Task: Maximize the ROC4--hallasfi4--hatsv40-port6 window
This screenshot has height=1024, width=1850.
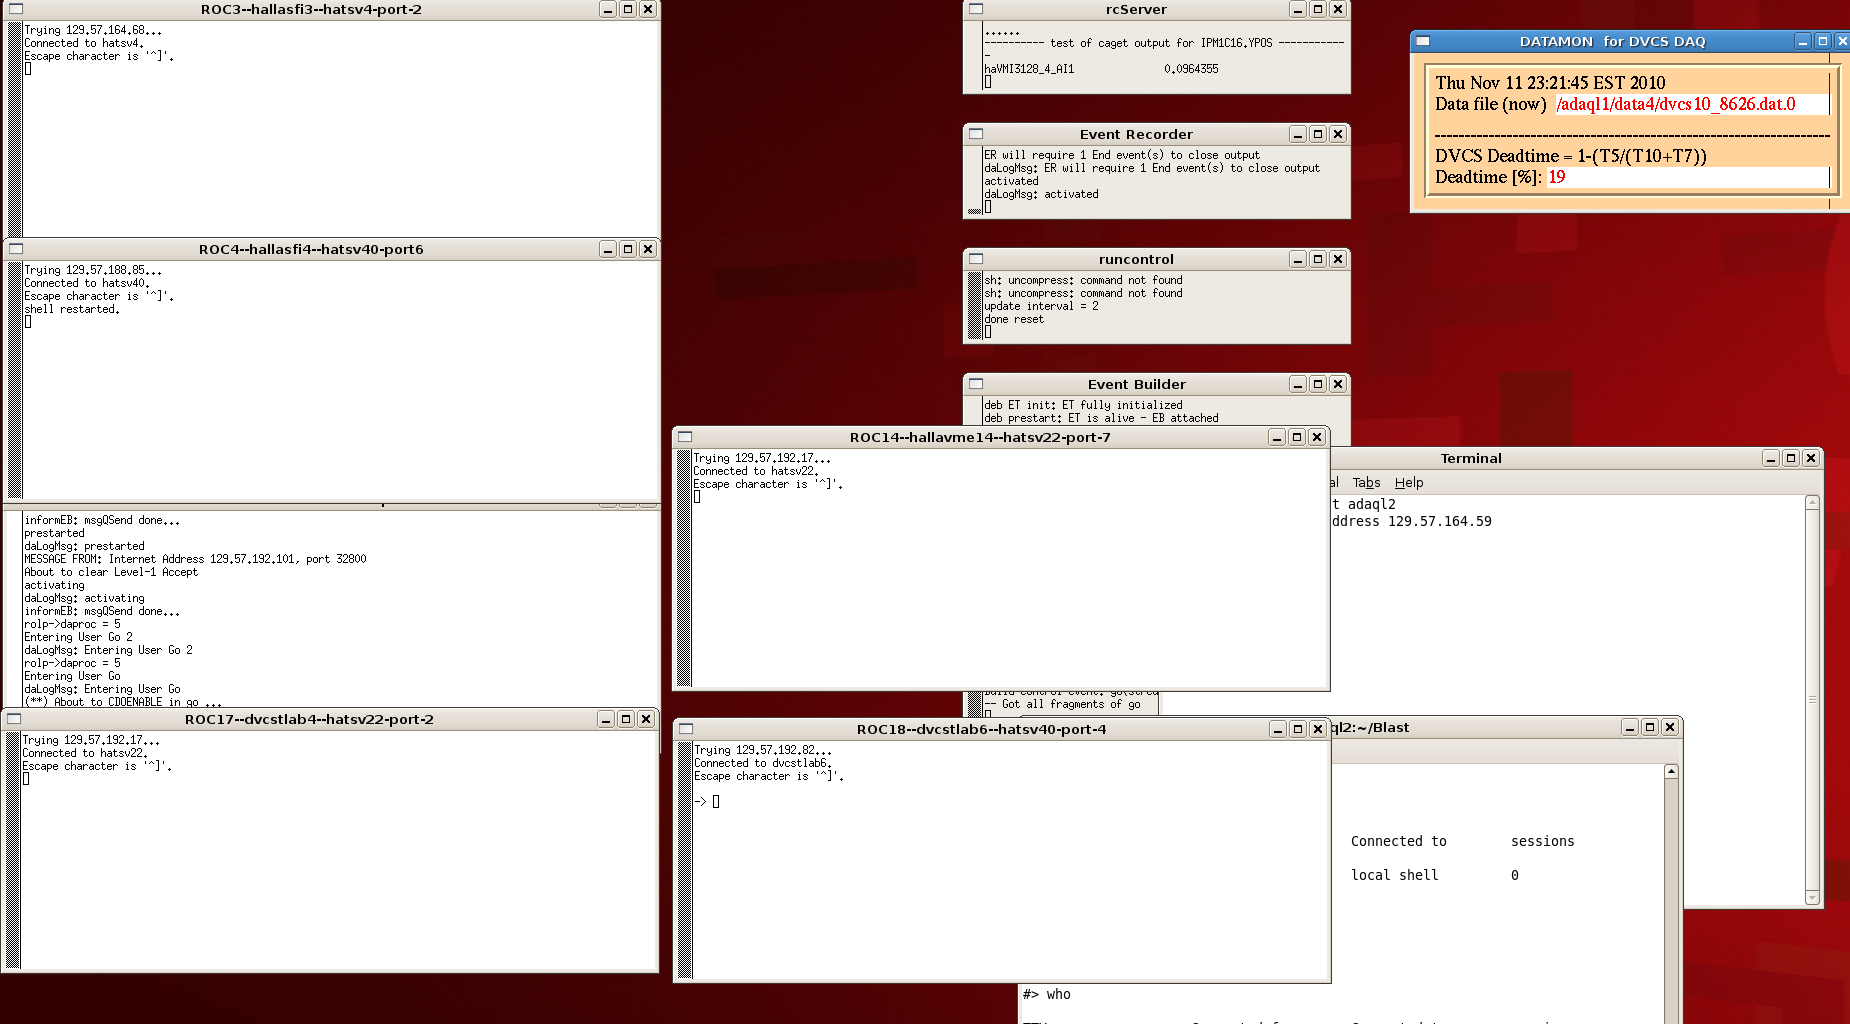Action: (x=628, y=249)
